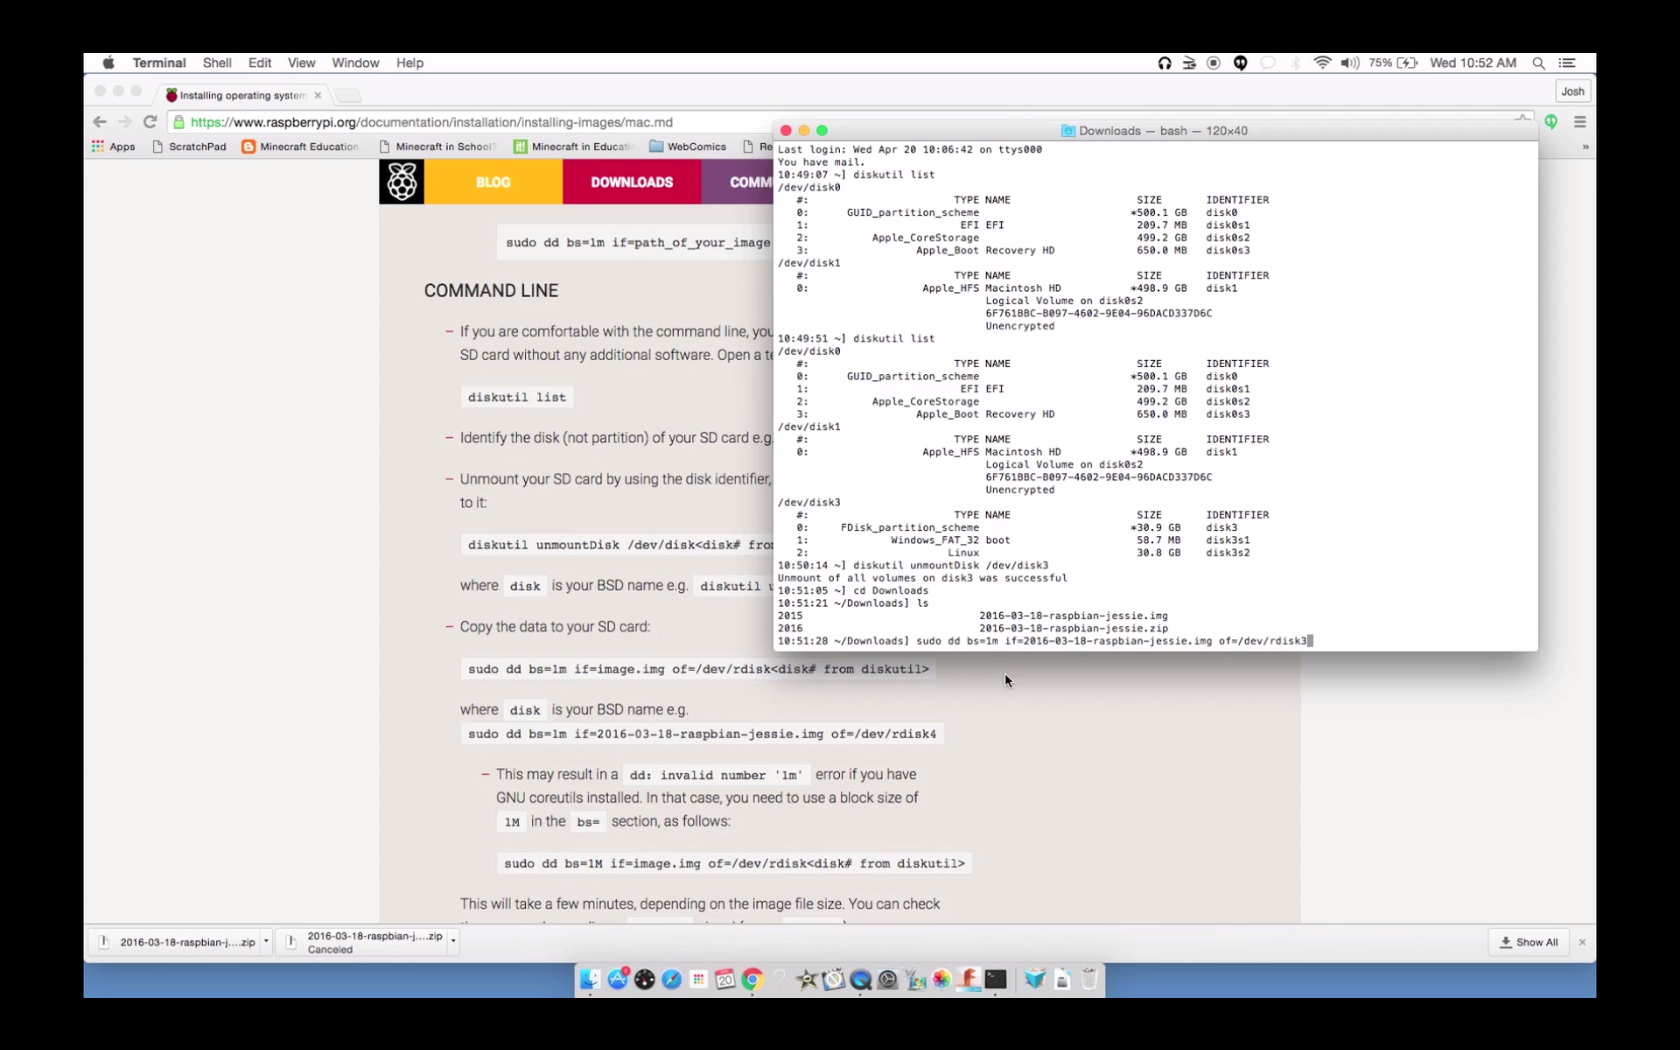Open the Help menu
Image resolution: width=1680 pixels, height=1050 pixels.
pyautogui.click(x=410, y=63)
